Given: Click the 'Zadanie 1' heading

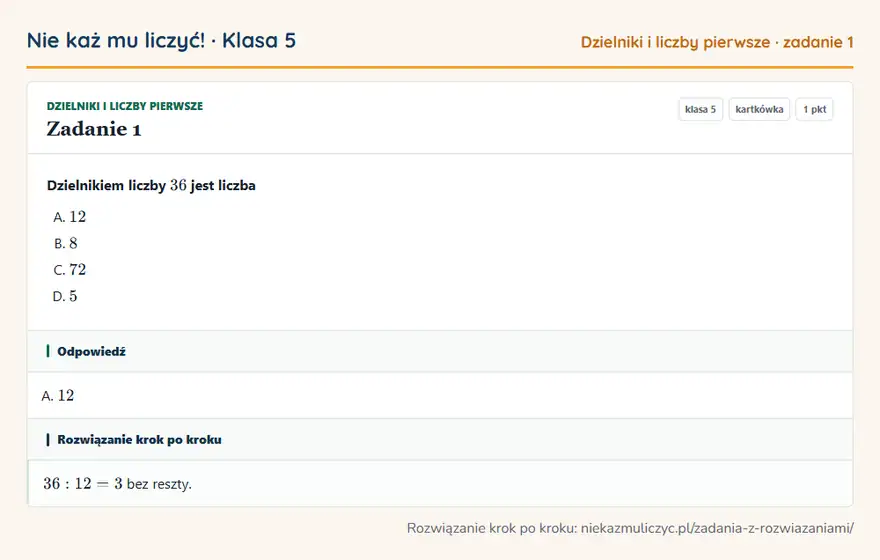Looking at the screenshot, I should pos(94,129).
